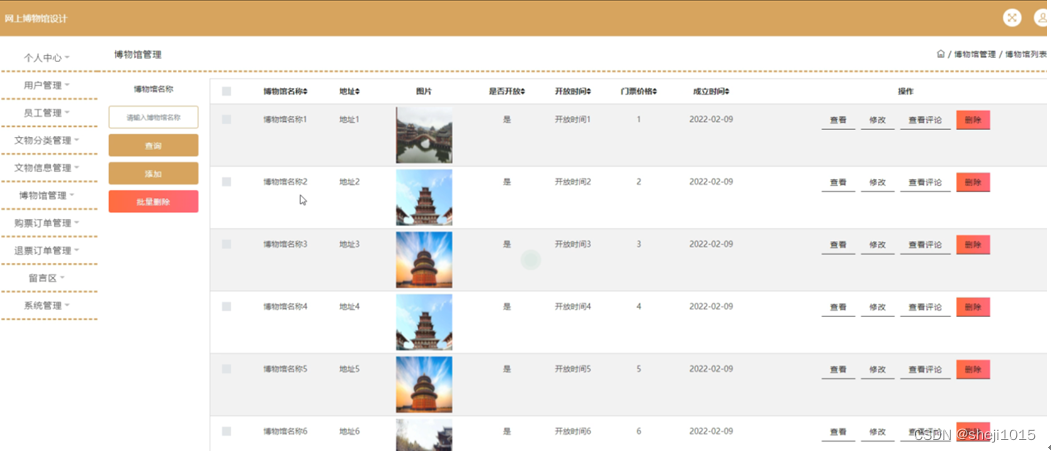Check the row checkbox for 博物馆名称2

(227, 182)
